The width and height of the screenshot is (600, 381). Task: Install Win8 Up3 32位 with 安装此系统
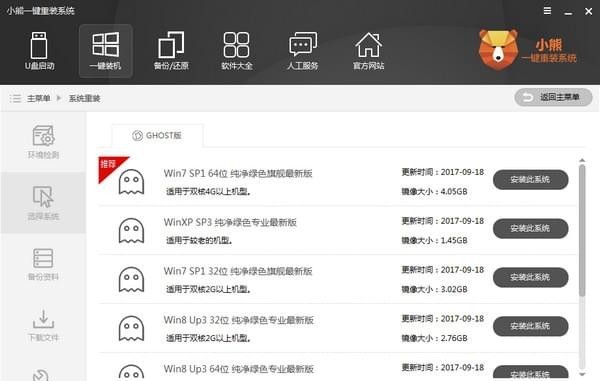[x=530, y=326]
